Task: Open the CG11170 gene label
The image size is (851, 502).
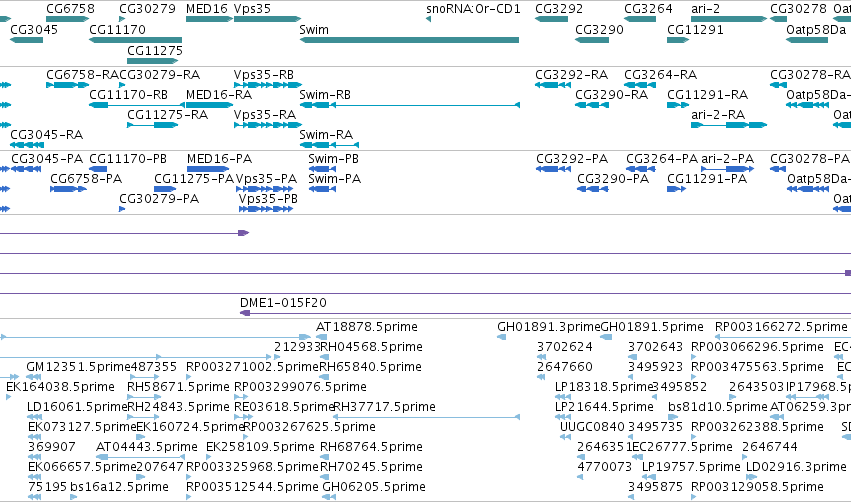Action: tap(117, 29)
